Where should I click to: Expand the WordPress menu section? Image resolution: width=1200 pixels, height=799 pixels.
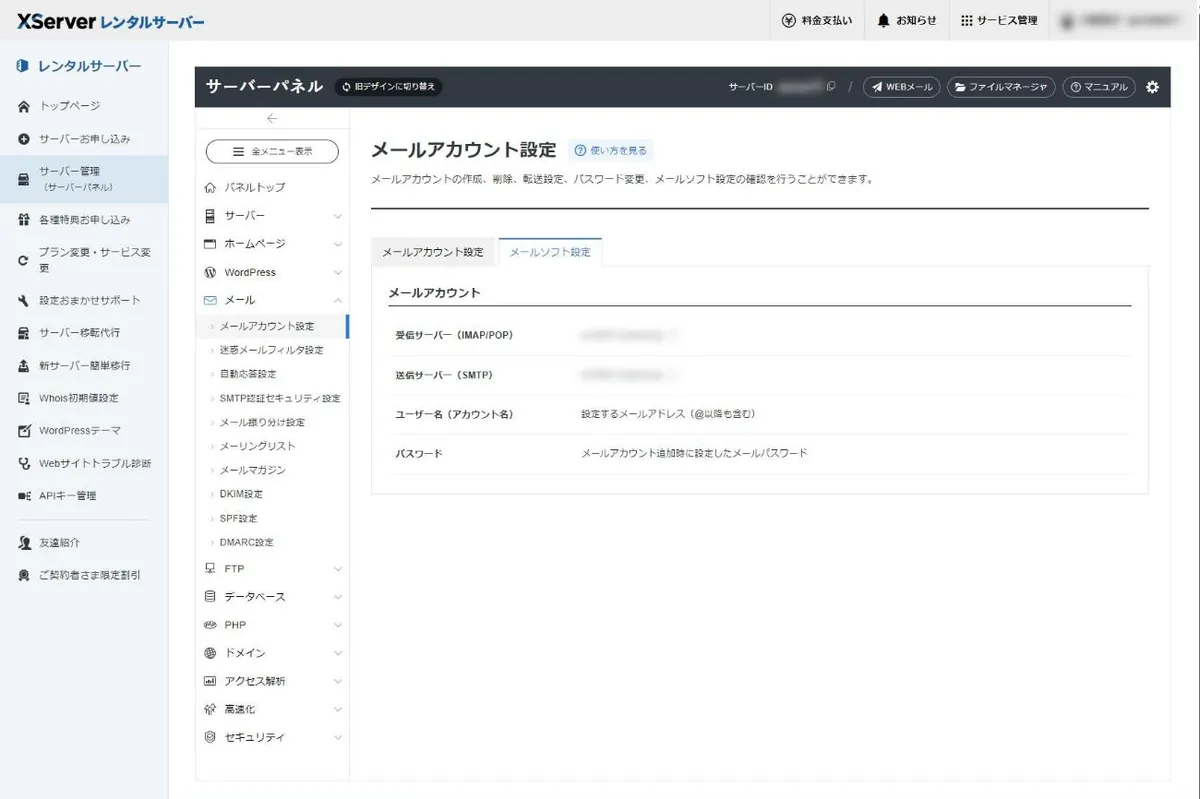[x=272, y=272]
